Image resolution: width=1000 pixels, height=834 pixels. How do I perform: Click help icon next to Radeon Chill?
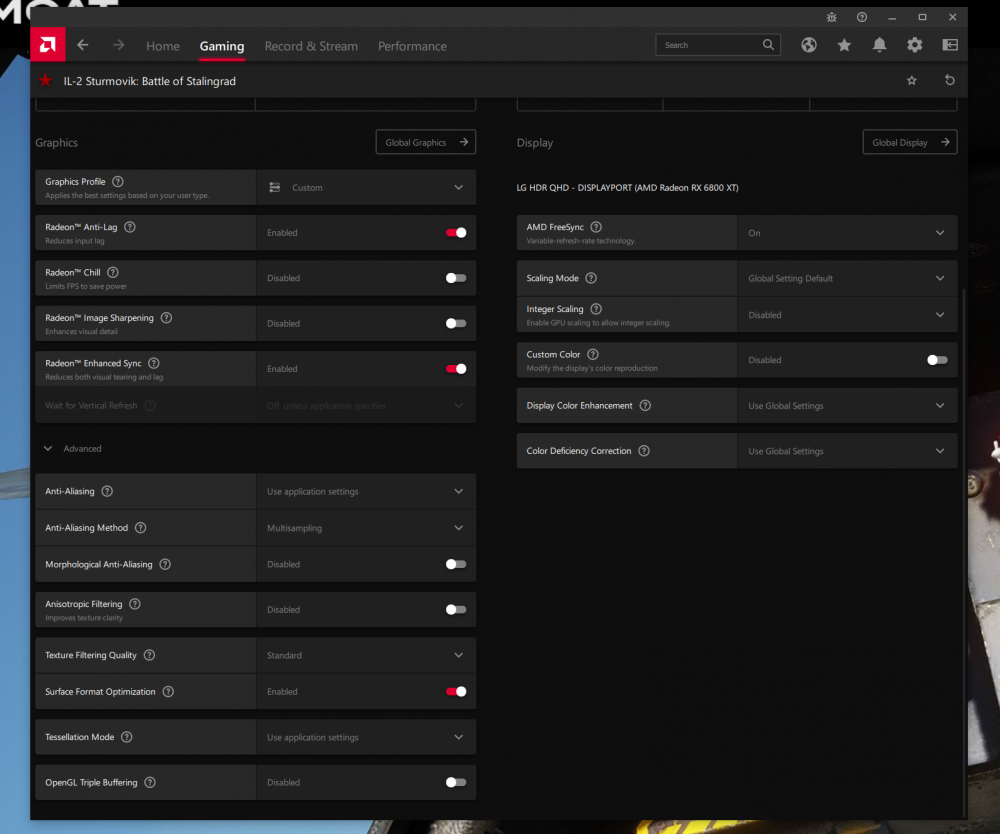113,272
